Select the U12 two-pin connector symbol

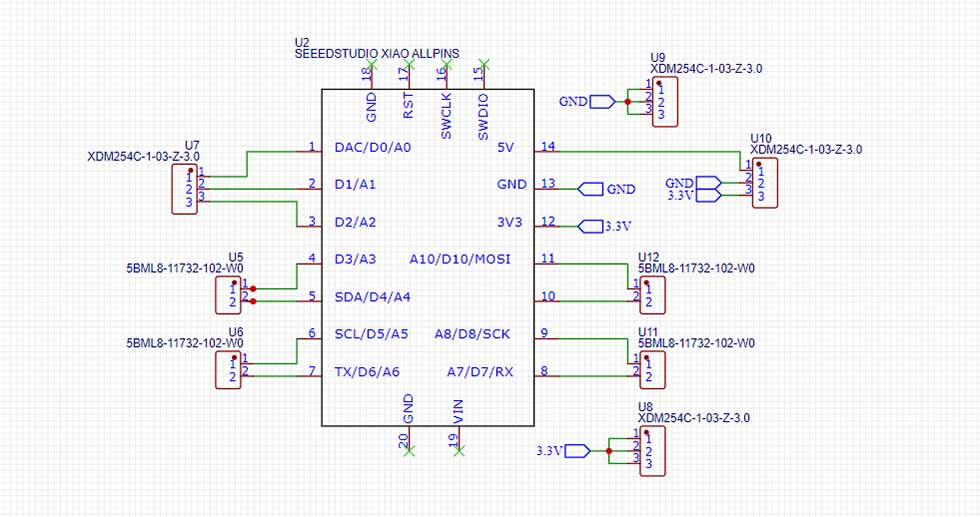pos(652,295)
